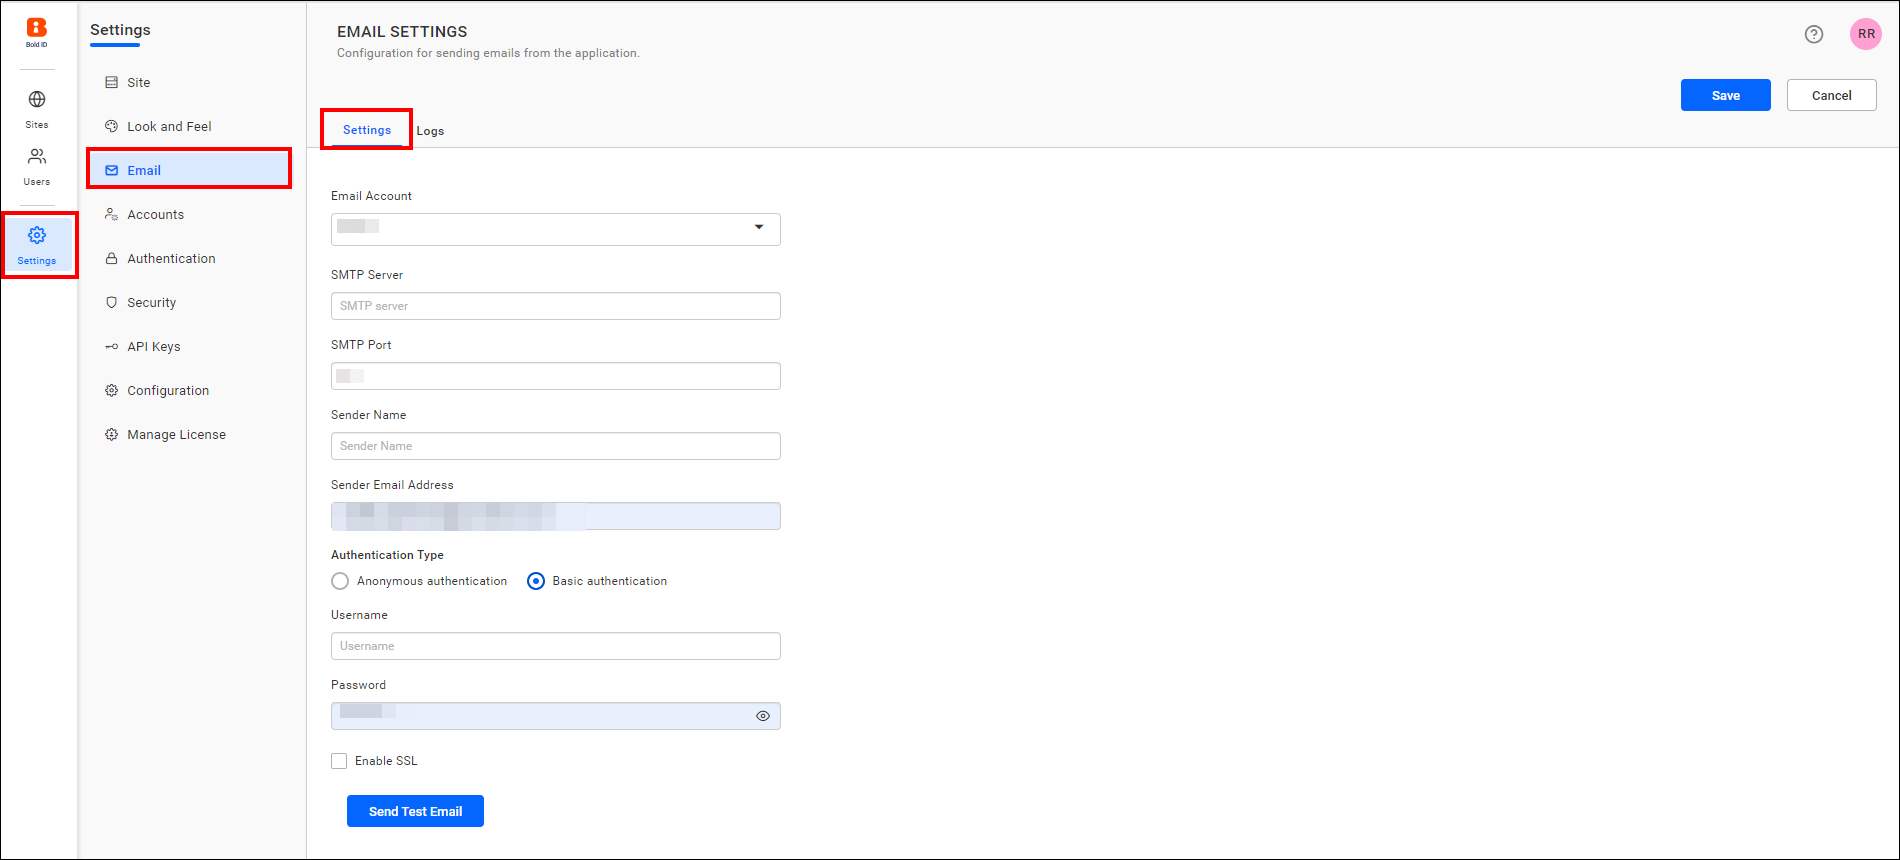The width and height of the screenshot is (1900, 860).
Task: Click the Email envelope icon
Action: tap(112, 171)
